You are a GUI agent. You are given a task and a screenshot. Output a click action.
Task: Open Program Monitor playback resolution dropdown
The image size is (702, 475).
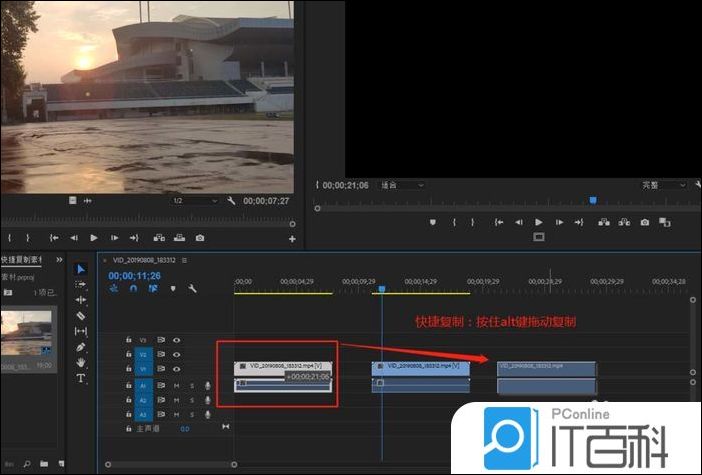[664, 185]
